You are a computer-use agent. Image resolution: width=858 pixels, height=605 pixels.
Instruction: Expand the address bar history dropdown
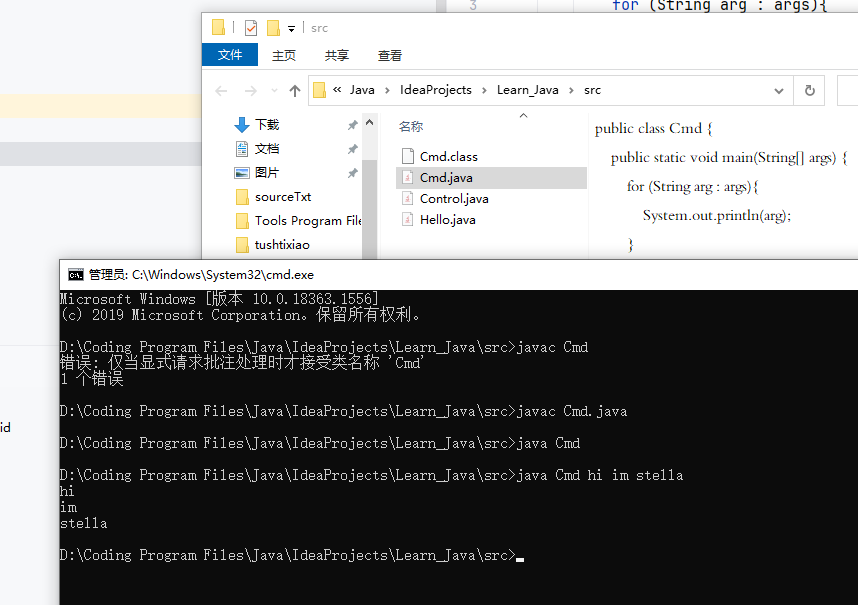pos(779,91)
